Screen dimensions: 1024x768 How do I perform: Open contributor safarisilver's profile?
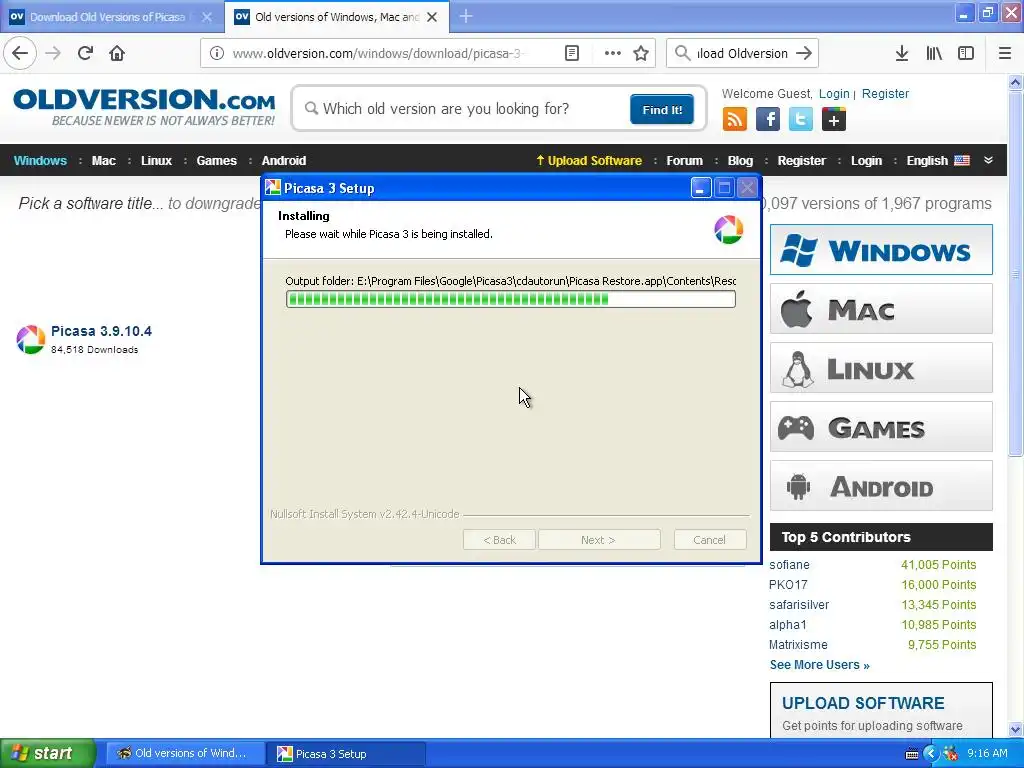799,605
